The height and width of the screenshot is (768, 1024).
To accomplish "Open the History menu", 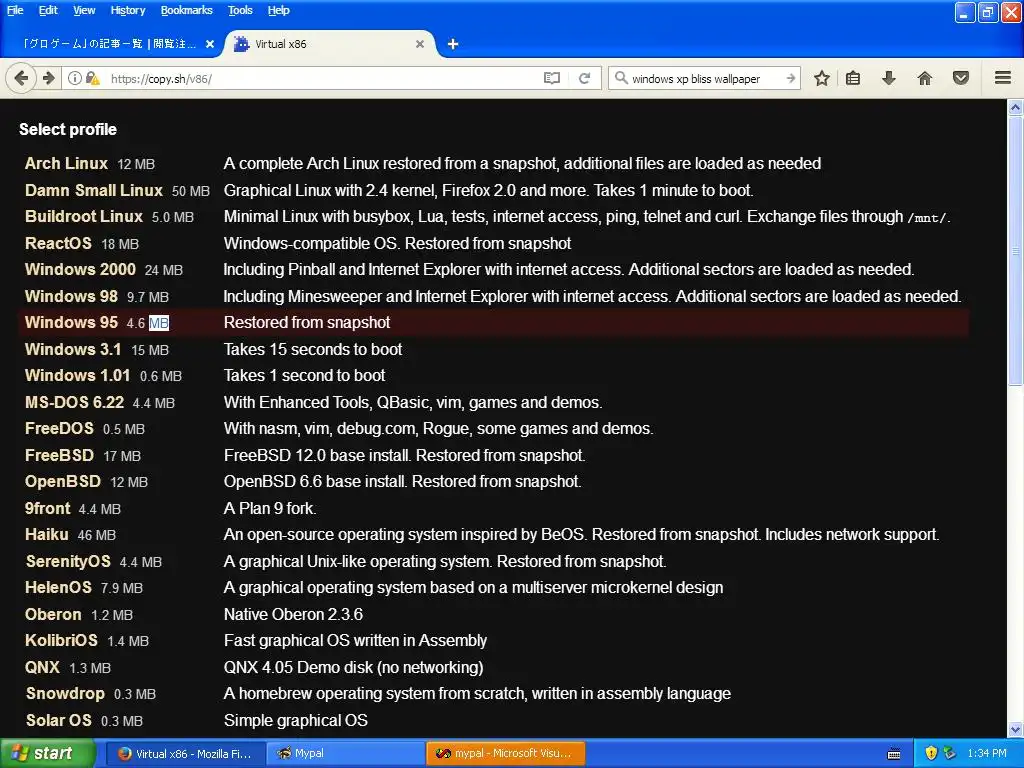I will point(127,10).
